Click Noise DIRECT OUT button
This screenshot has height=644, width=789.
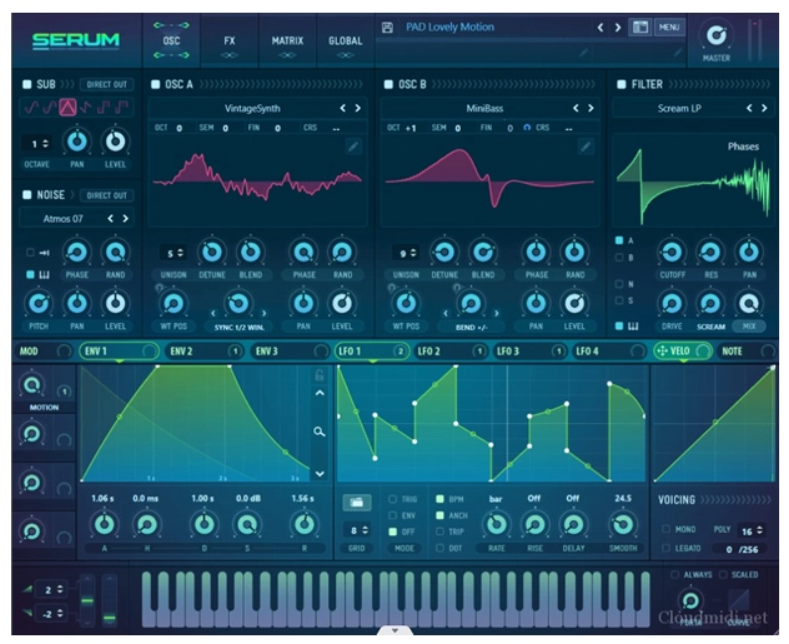(x=107, y=195)
